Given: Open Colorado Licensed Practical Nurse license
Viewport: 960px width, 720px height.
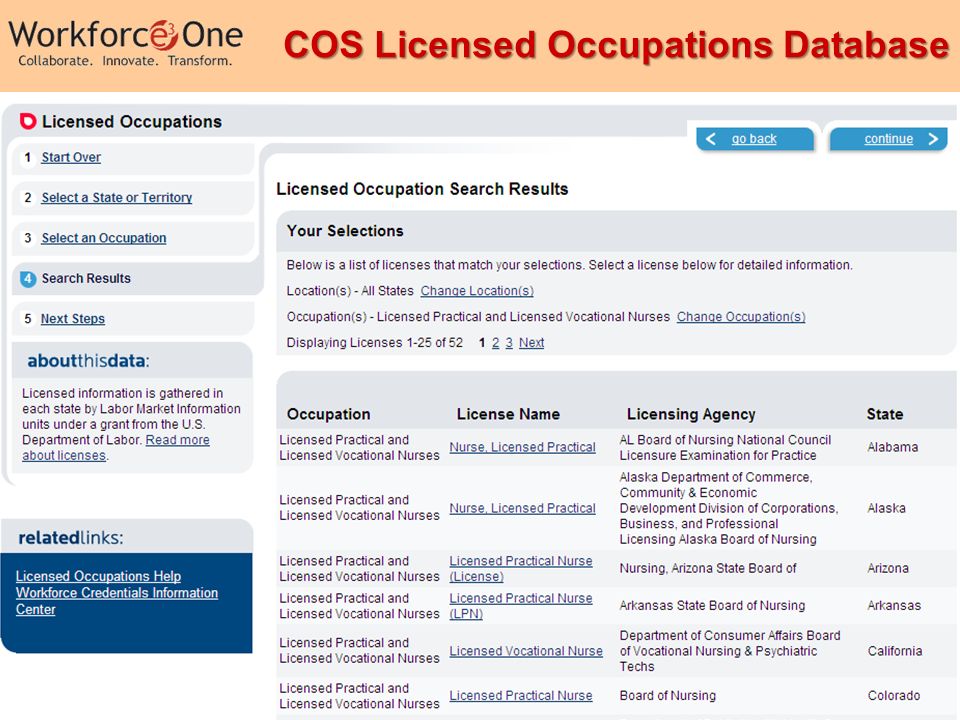Looking at the screenshot, I should (x=520, y=696).
